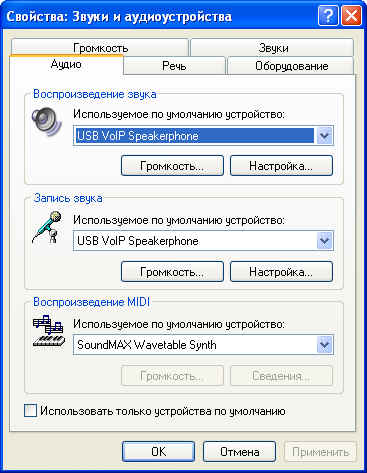The height and width of the screenshot is (473, 367).
Task: Click the dialog title bar text
Action: coord(119,16)
